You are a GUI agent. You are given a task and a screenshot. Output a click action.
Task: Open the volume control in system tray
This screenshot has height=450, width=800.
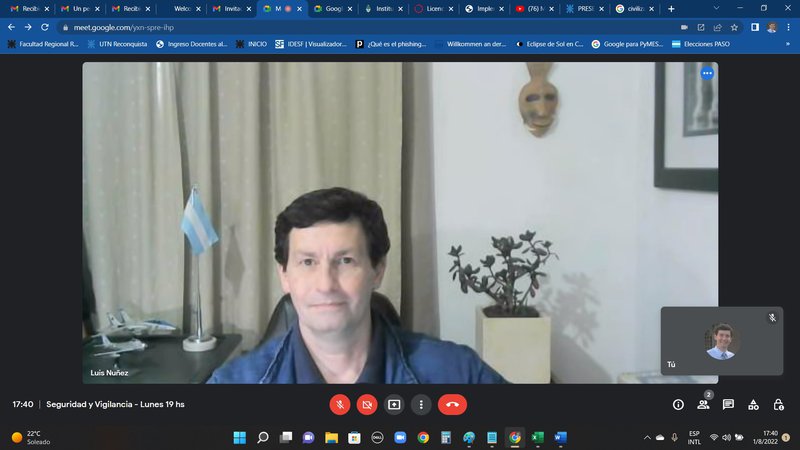tap(727, 437)
